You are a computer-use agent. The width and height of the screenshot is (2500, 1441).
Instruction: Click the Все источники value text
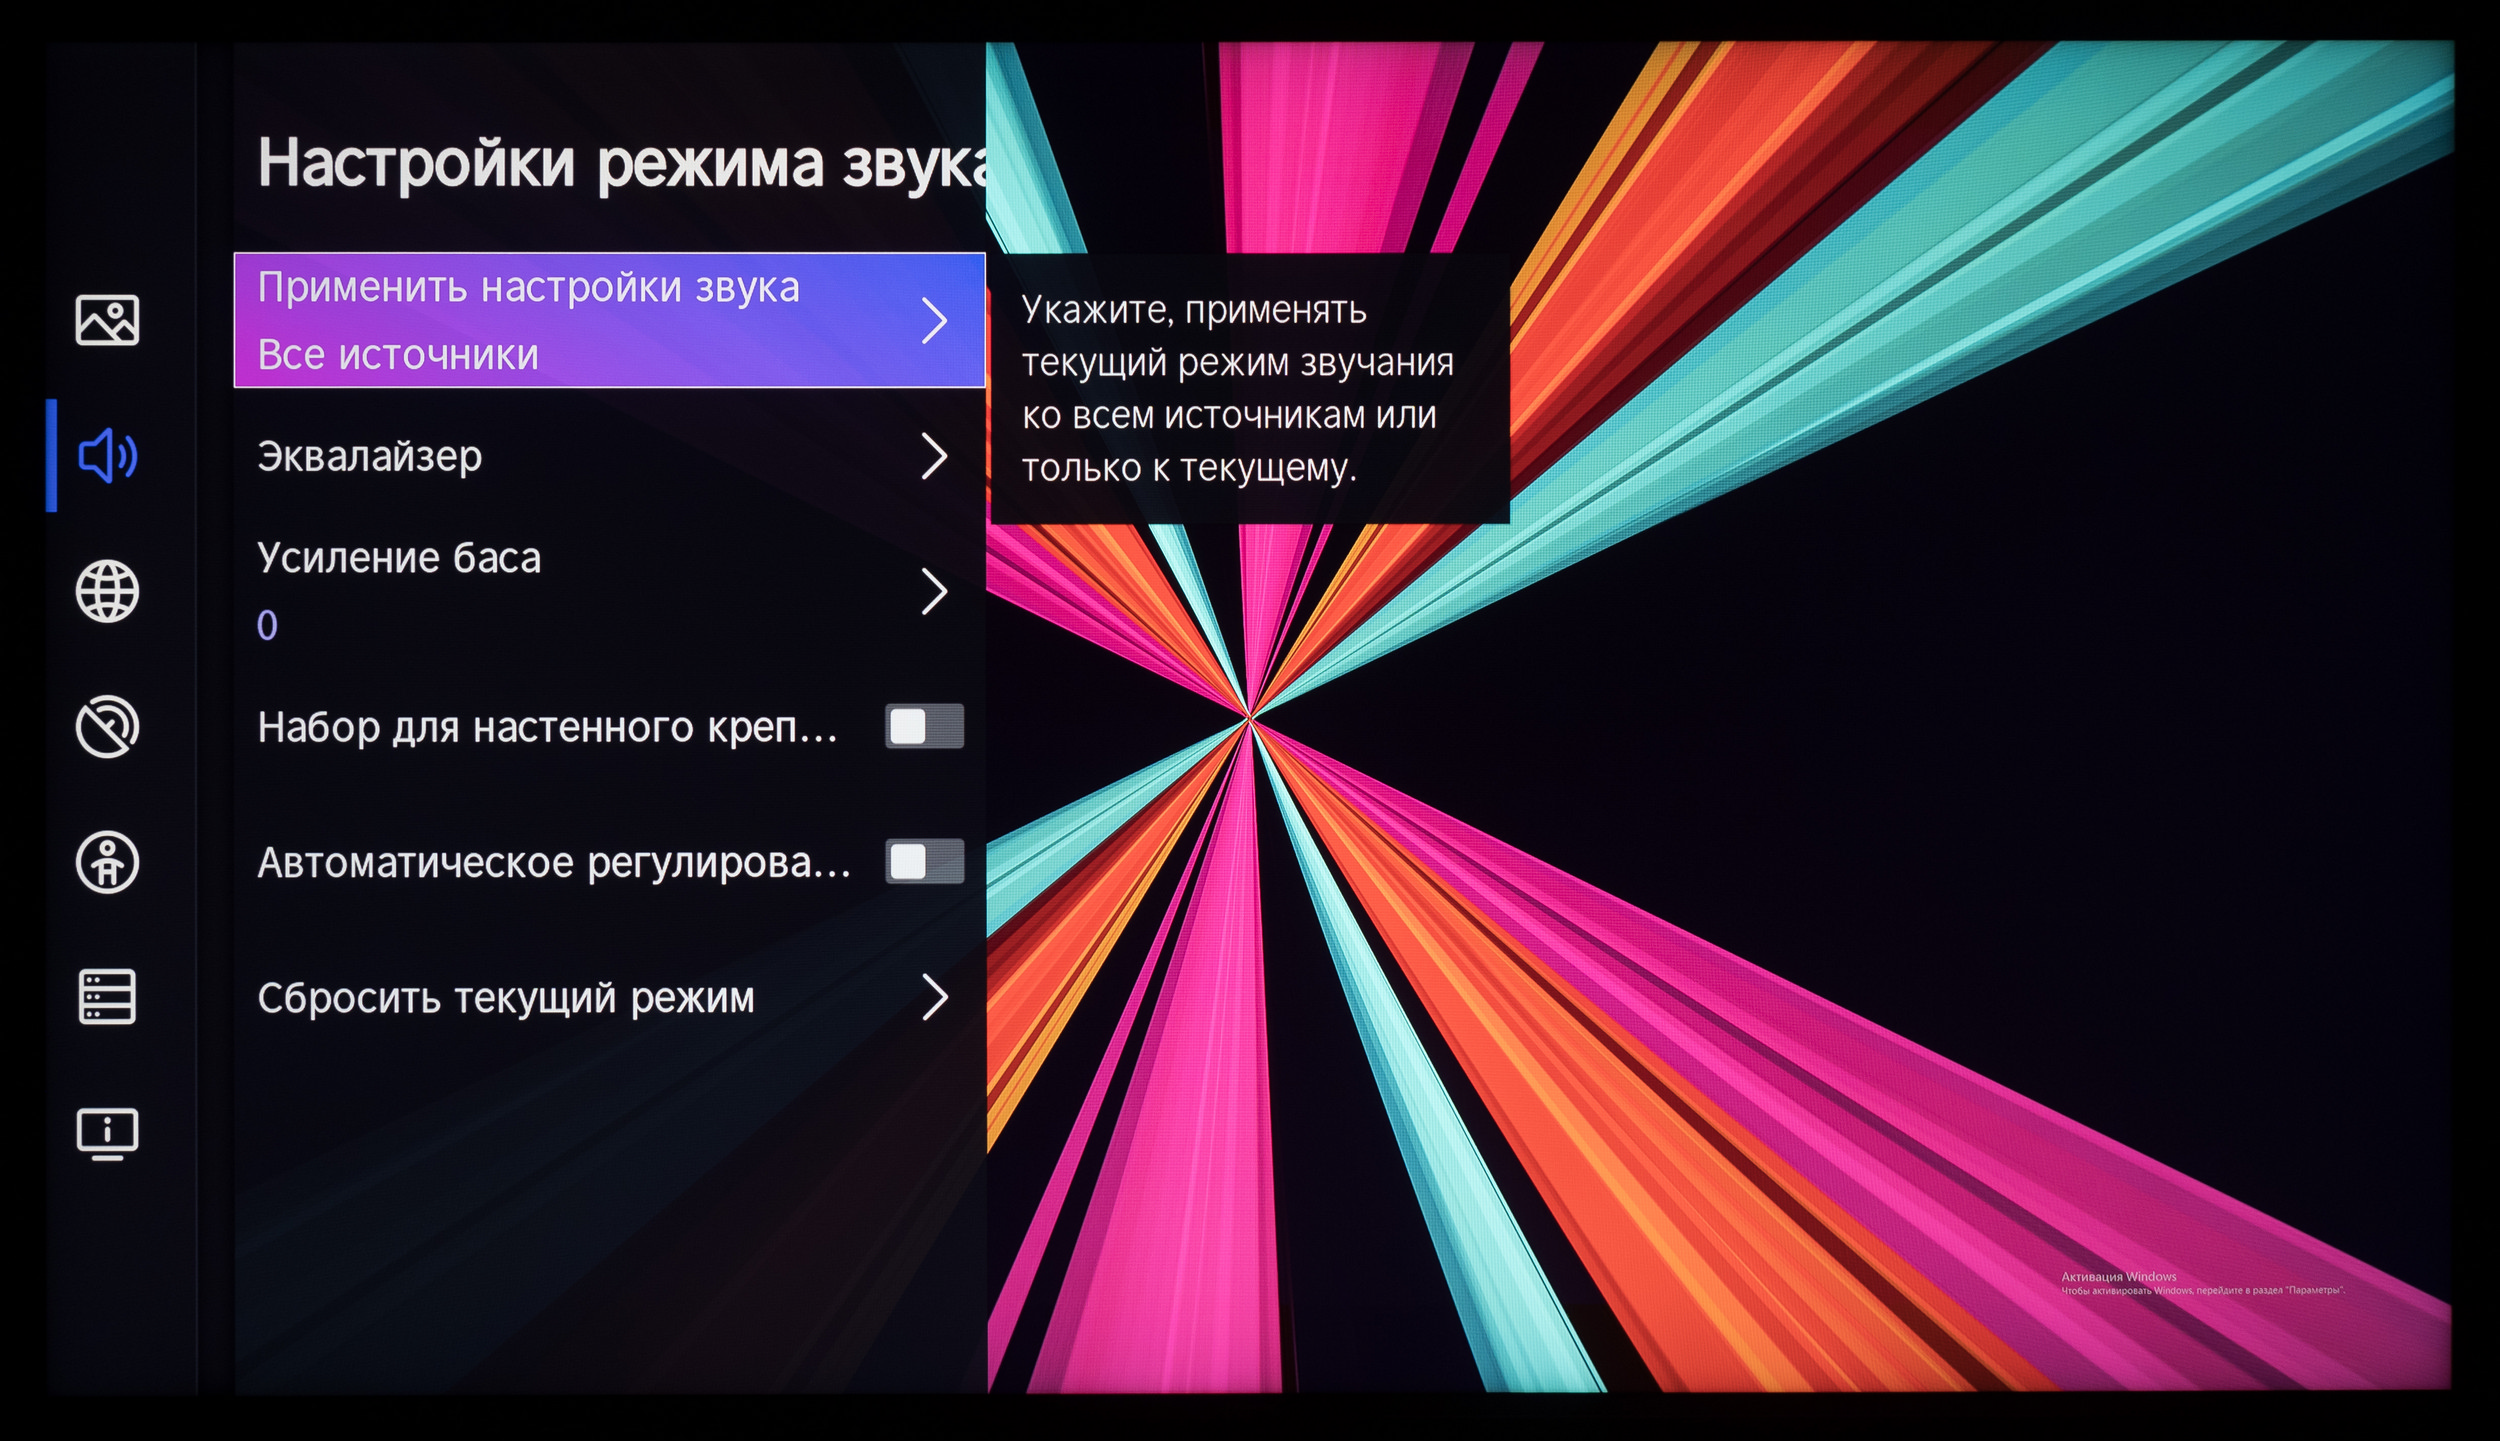pyautogui.click(x=398, y=355)
